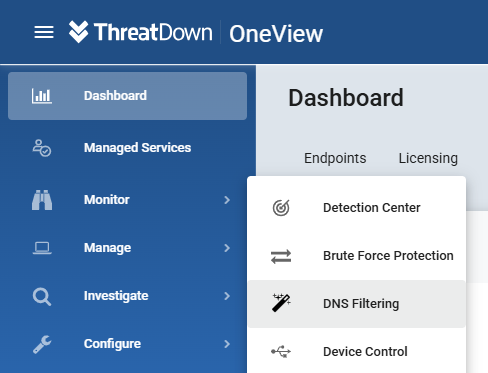This screenshot has width=488, height=373.
Task: Click the Monitor binoculars icon
Action: point(42,200)
